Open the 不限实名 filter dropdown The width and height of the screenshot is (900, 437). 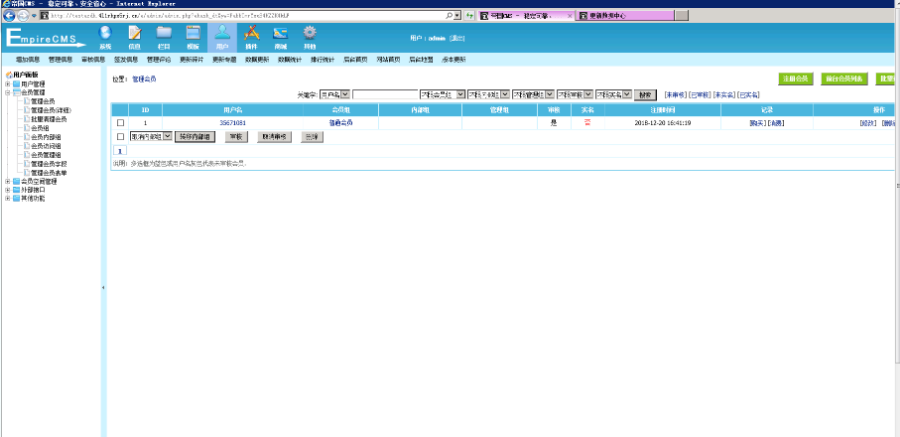point(614,94)
